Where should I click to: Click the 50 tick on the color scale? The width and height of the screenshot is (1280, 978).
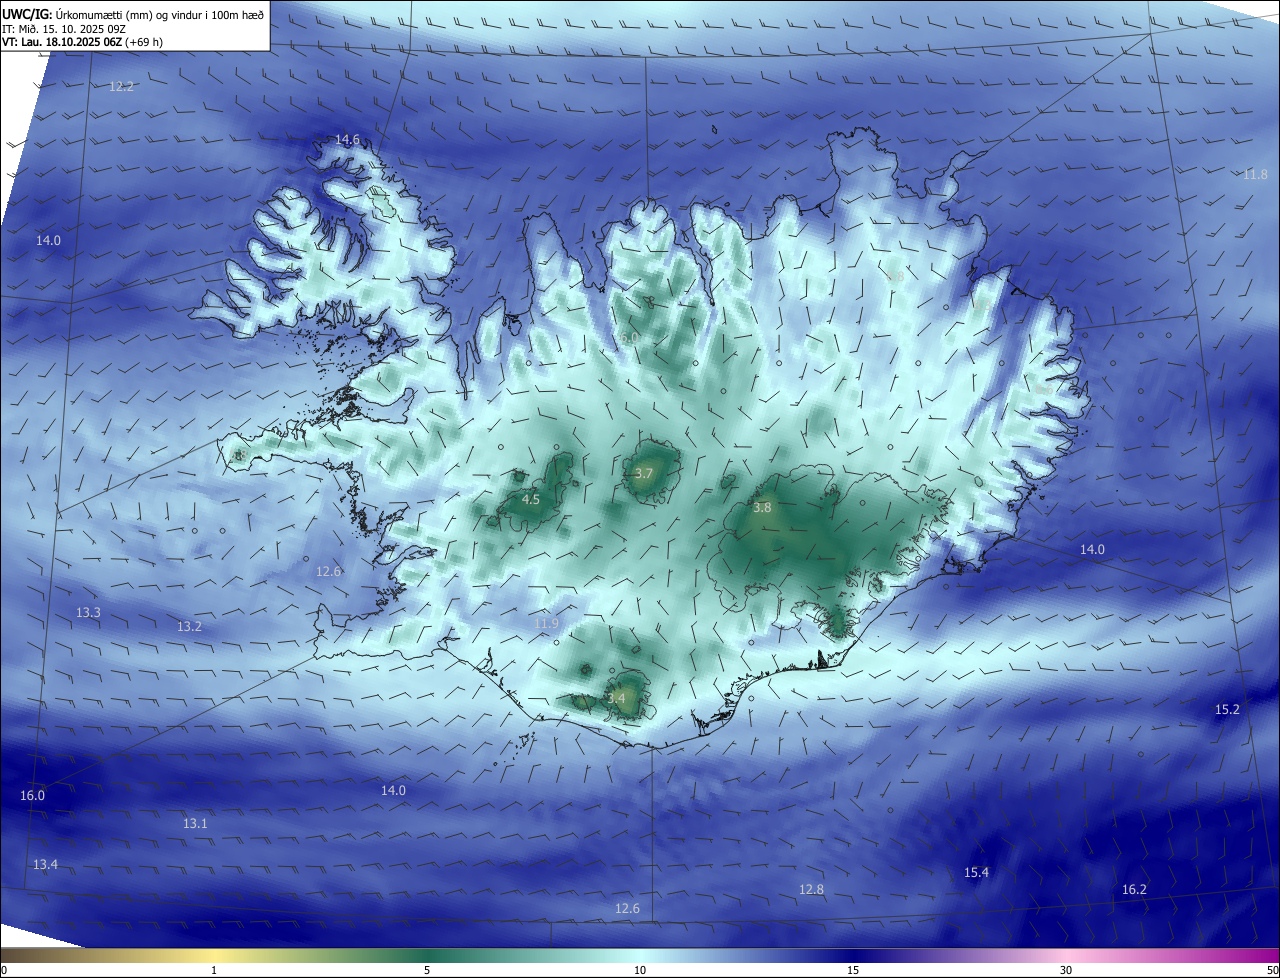coord(1272,970)
